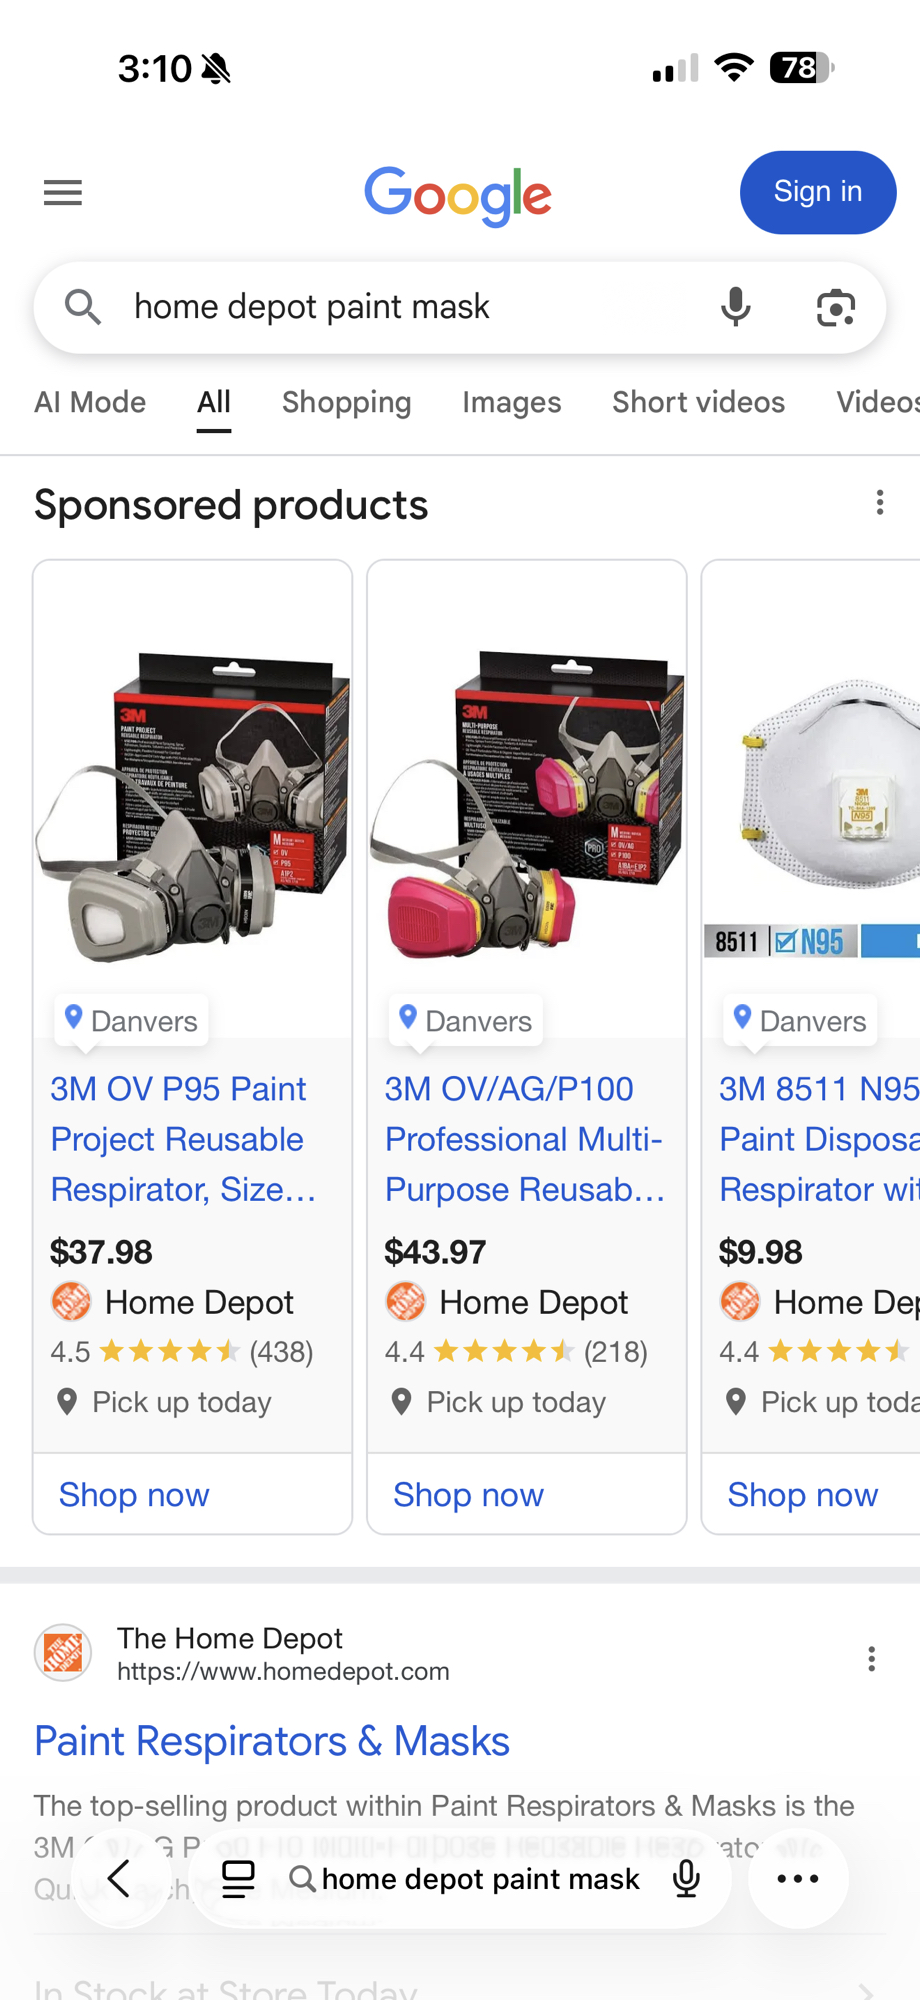Open the browser three-dot more menu
This screenshot has width=920, height=2000.
798,1879
